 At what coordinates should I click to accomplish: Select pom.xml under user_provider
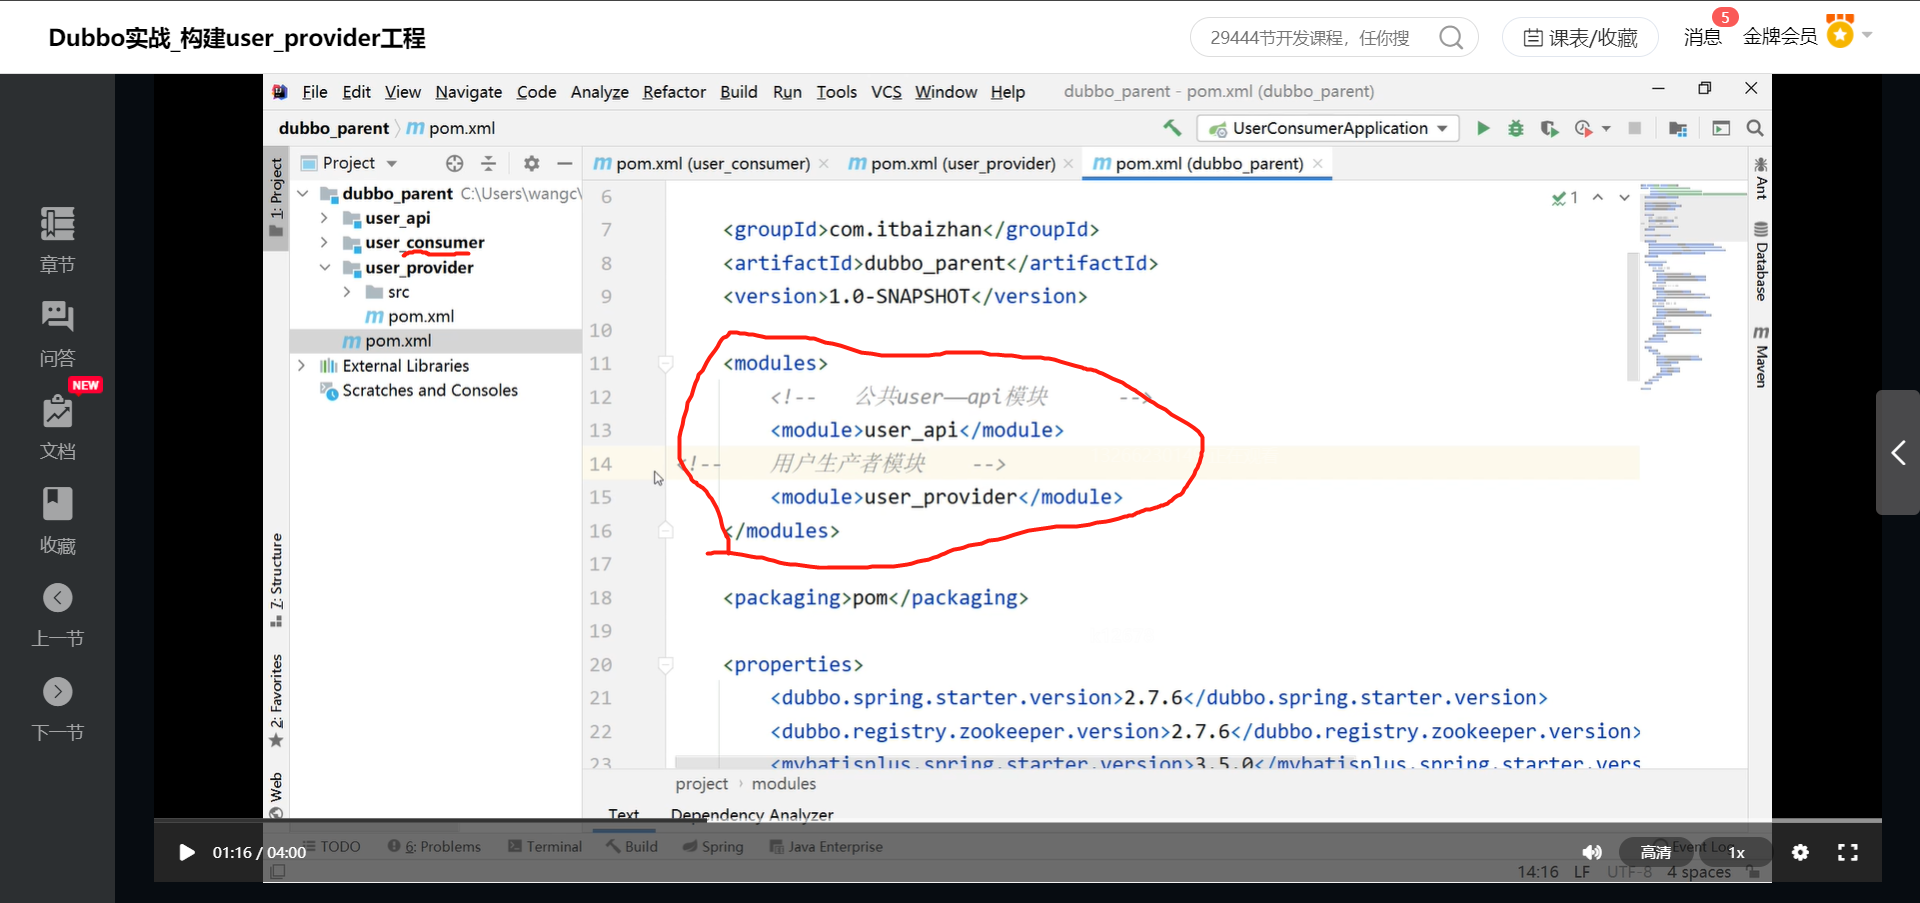[x=421, y=316]
